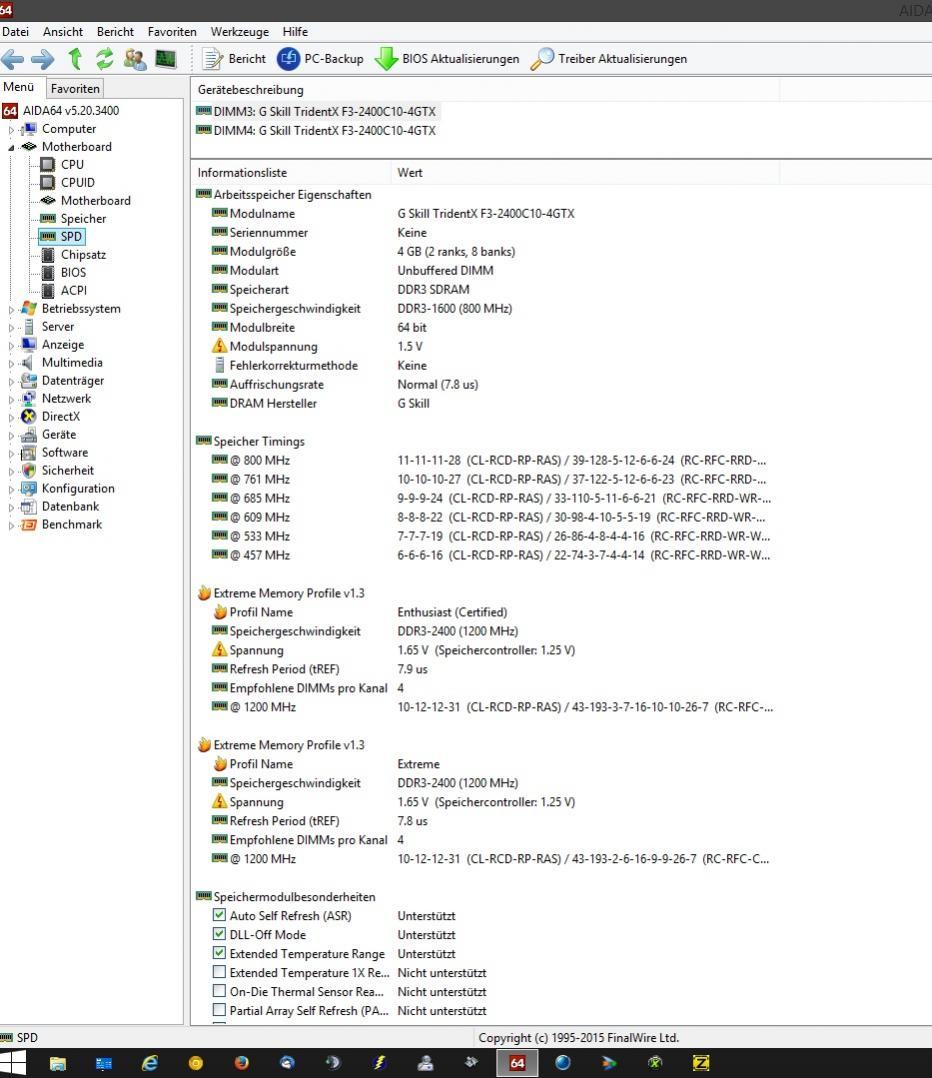Expand the Multimedia tree node

point(11,363)
